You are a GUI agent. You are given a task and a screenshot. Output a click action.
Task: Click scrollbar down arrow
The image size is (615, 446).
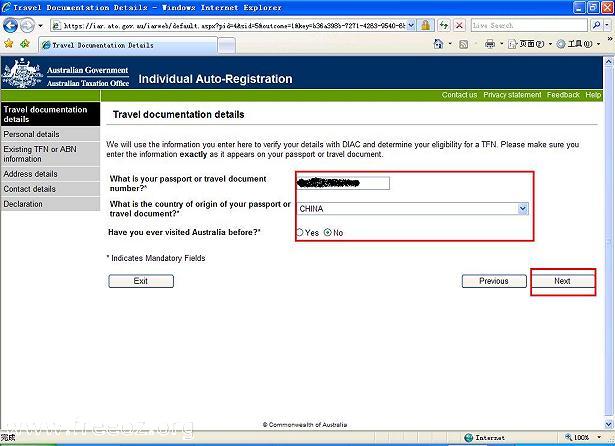pyautogui.click(x=608, y=424)
